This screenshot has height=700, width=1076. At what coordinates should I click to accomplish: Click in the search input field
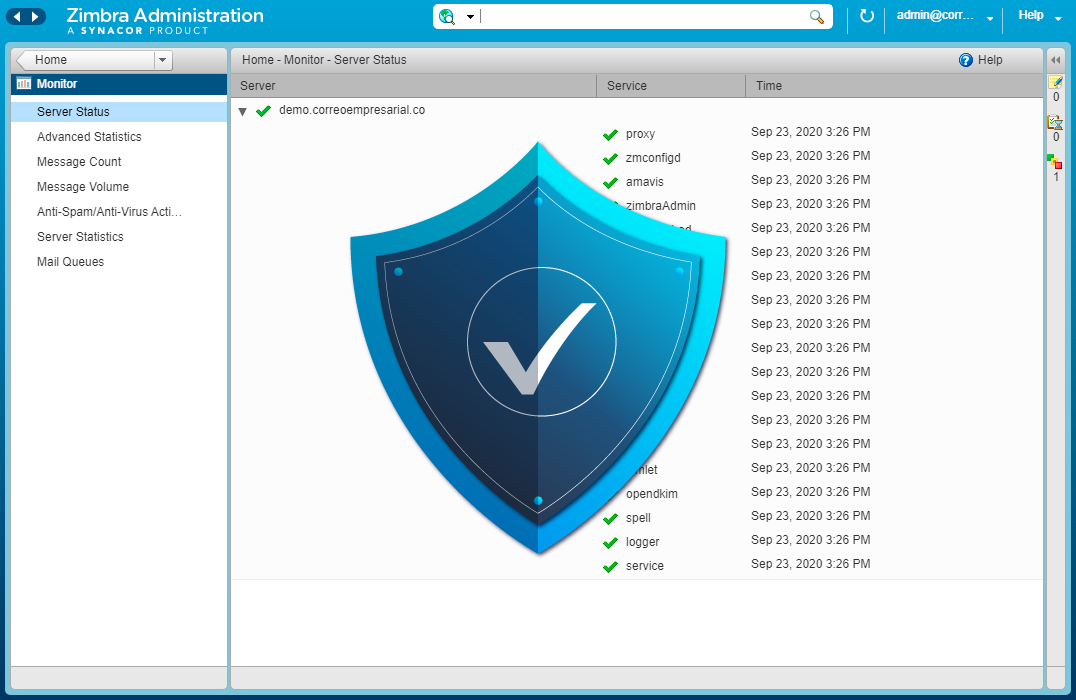point(640,17)
